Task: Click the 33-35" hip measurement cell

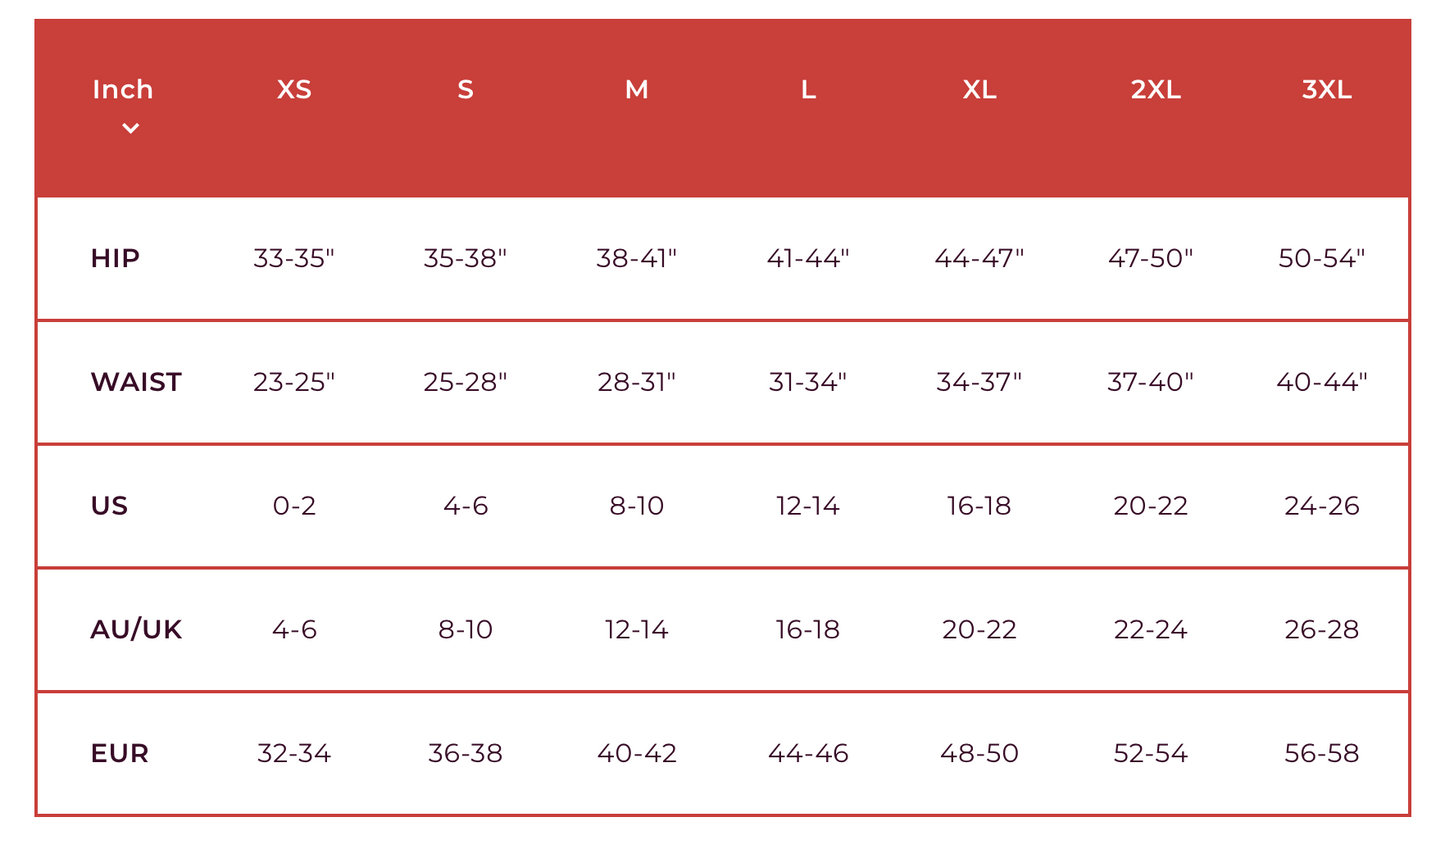Action: click(294, 258)
